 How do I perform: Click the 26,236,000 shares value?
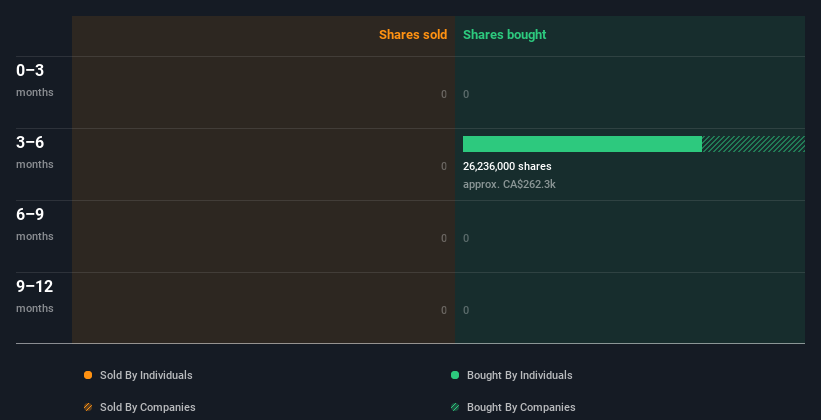point(507,167)
